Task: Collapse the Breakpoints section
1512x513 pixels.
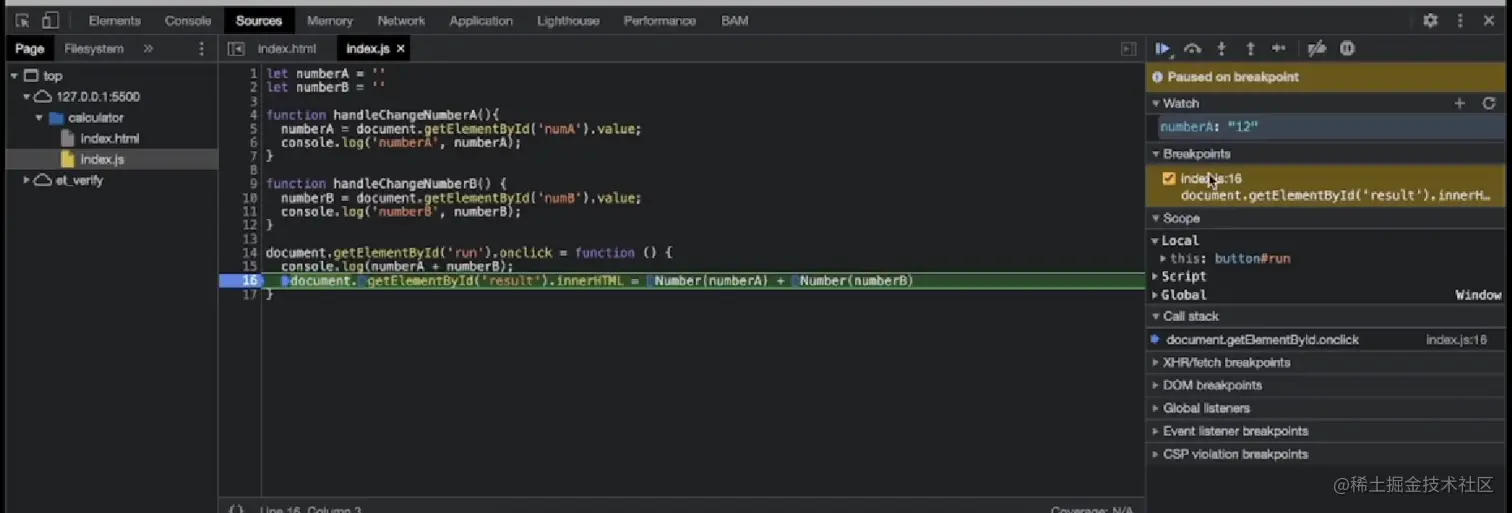Action: pyautogui.click(x=1156, y=154)
